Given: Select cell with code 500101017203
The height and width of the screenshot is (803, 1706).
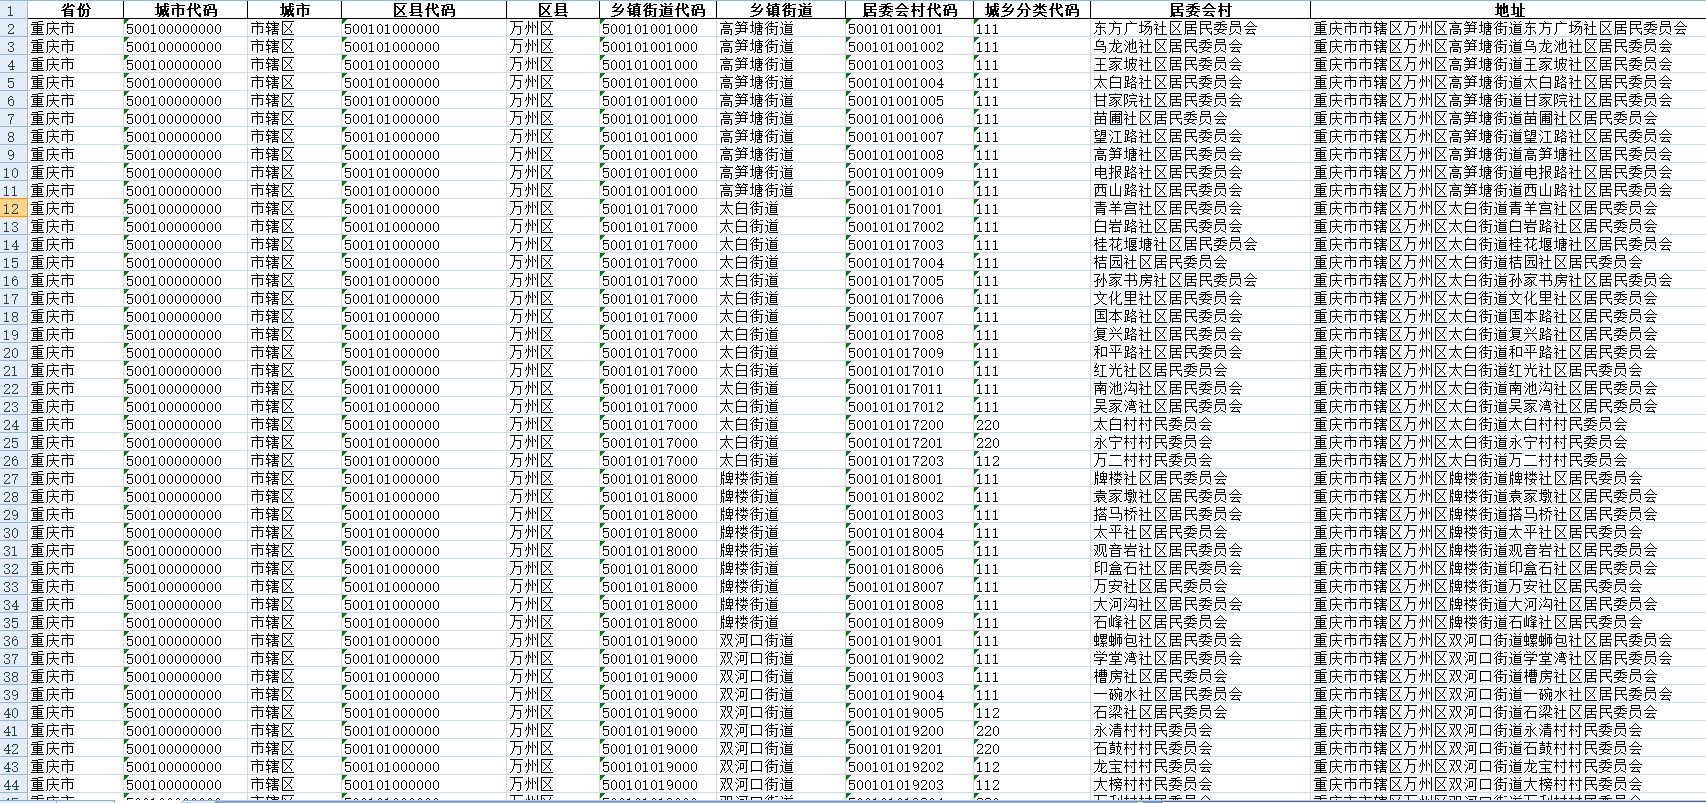Looking at the screenshot, I should click(895, 461).
